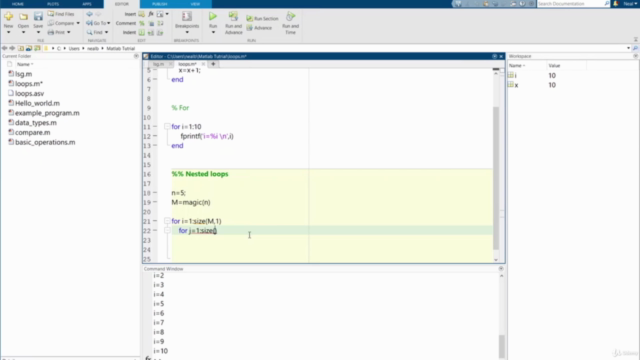This screenshot has height=360, width=640.
Task: Collapse the for loop at line 11
Action: pyautogui.click(x=167, y=127)
